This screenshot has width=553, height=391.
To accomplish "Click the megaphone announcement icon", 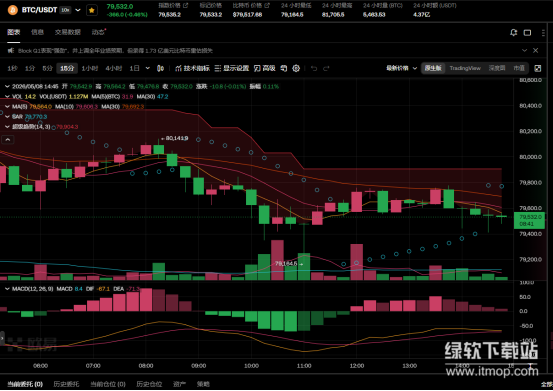I will pyautogui.click(x=11, y=50).
